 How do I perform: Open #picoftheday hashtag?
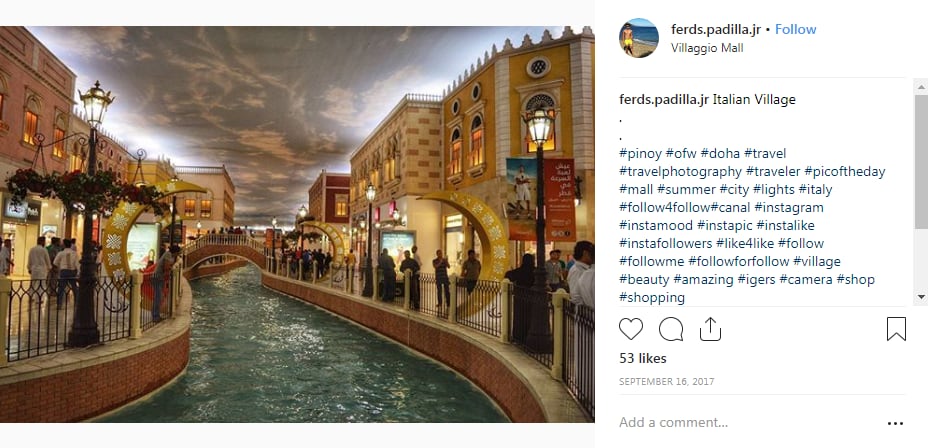point(845,172)
